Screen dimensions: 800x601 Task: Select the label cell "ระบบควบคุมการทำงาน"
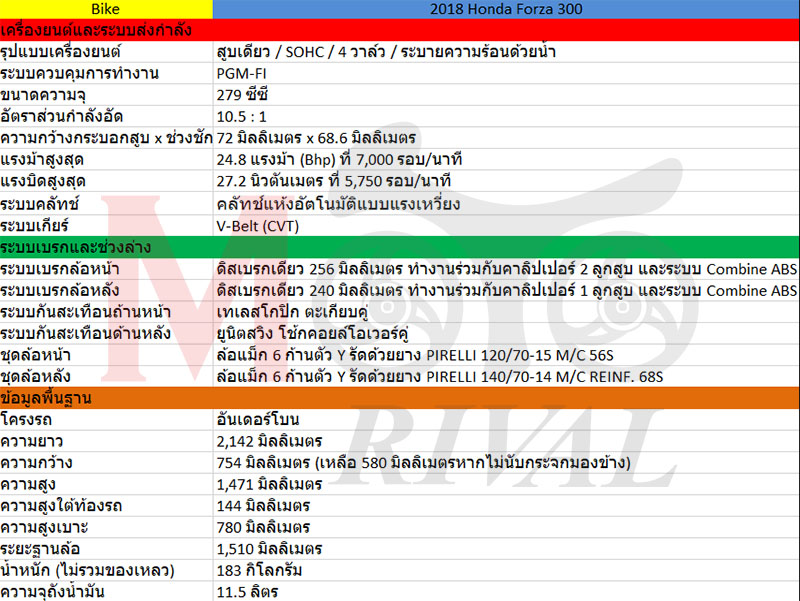tap(106, 73)
